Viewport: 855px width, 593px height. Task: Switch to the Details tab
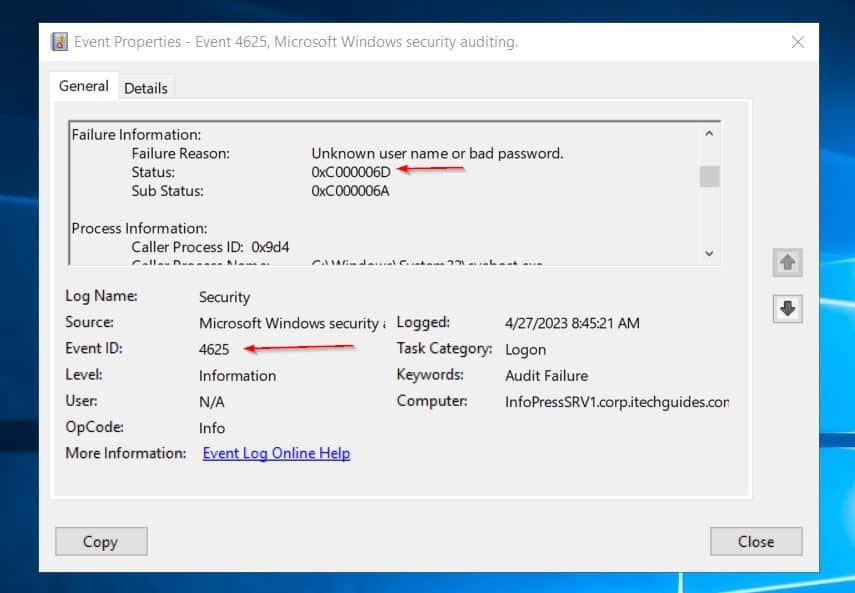tap(146, 87)
